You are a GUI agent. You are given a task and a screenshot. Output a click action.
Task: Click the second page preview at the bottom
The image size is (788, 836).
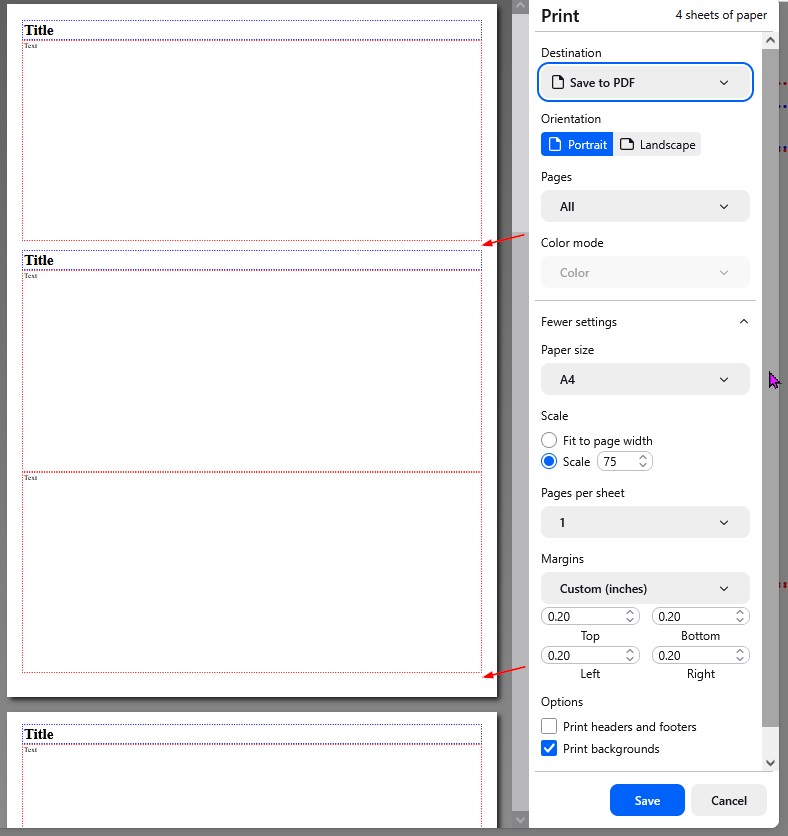pos(252,769)
